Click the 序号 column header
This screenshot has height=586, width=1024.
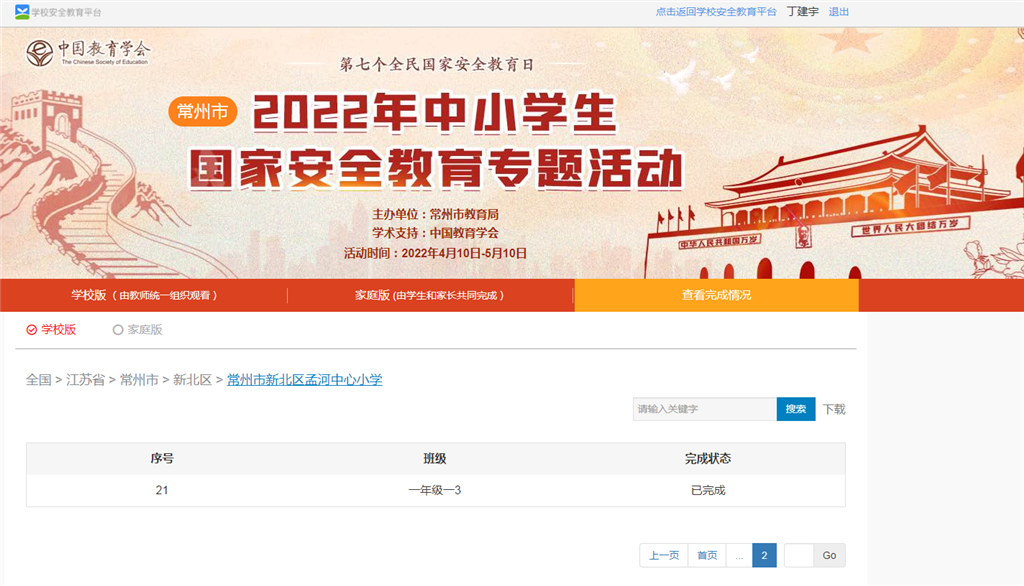coord(162,459)
